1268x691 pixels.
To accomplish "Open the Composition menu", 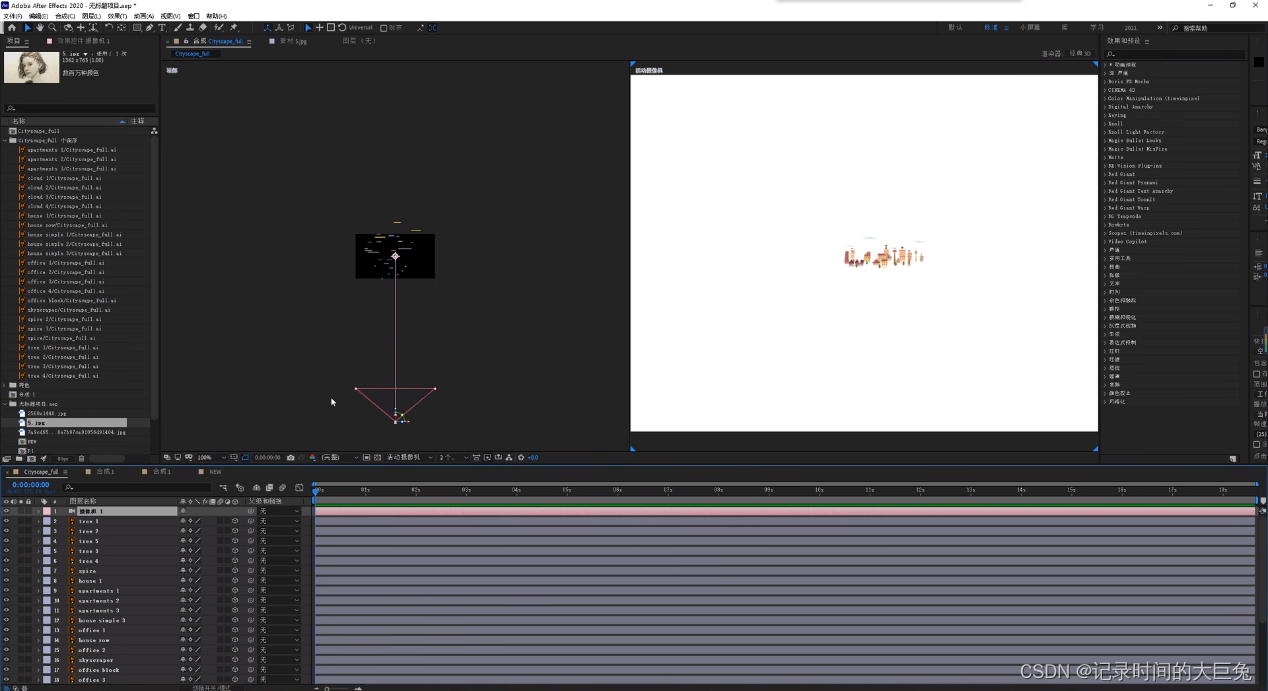I will click(x=64, y=16).
